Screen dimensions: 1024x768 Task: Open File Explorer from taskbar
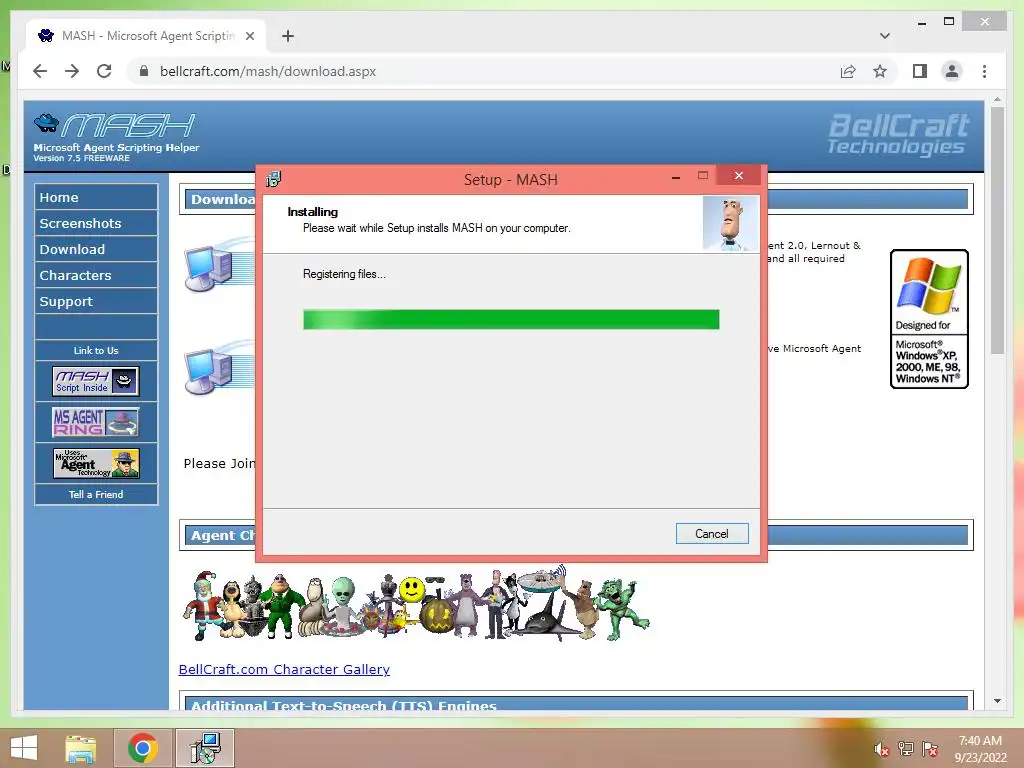pos(81,748)
